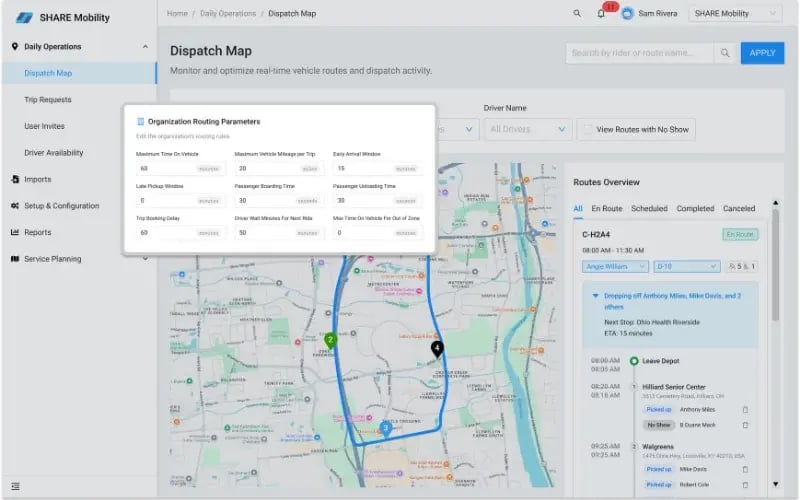Toggle View Routes with No Show checkbox
The image size is (800, 500).
pos(588,130)
